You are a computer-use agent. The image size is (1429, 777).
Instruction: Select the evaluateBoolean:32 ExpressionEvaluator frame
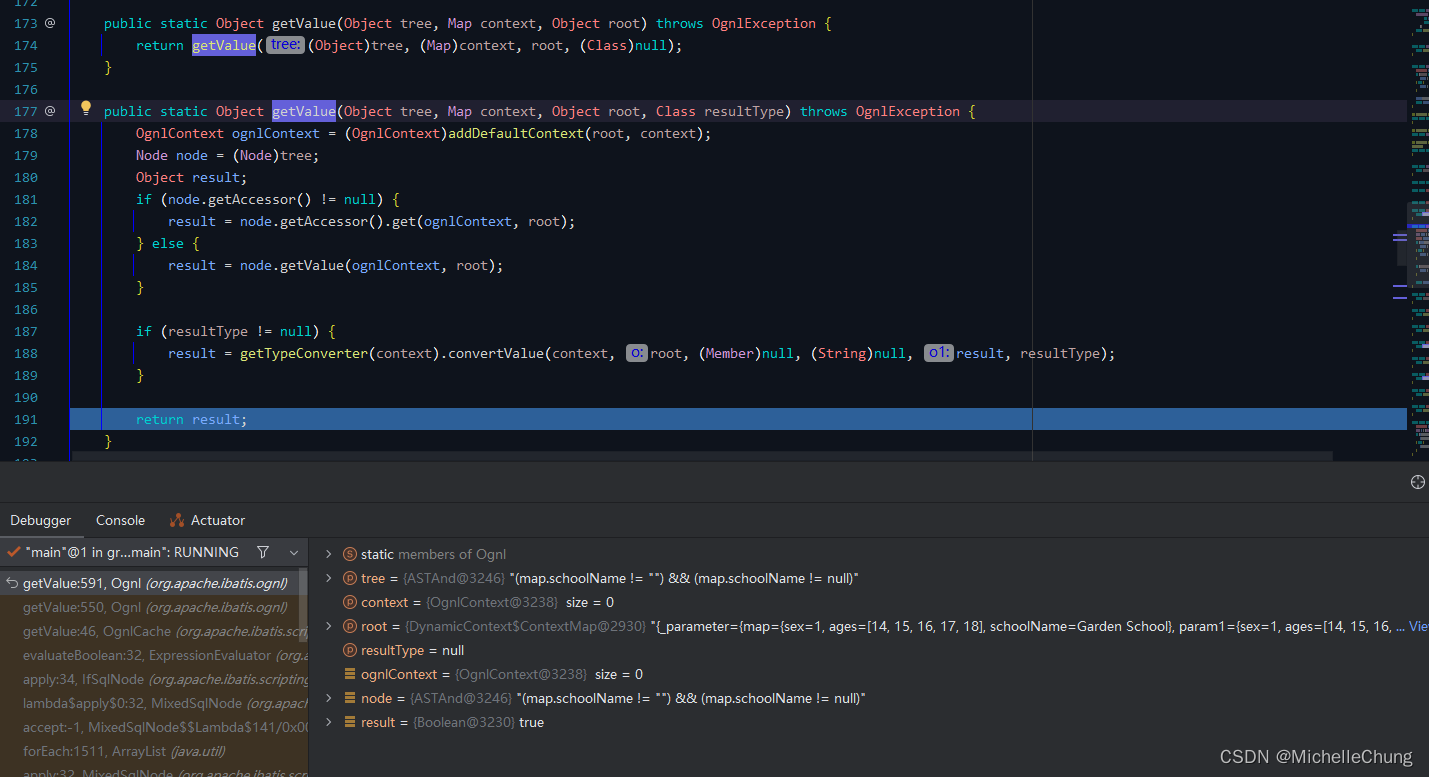tap(154, 655)
